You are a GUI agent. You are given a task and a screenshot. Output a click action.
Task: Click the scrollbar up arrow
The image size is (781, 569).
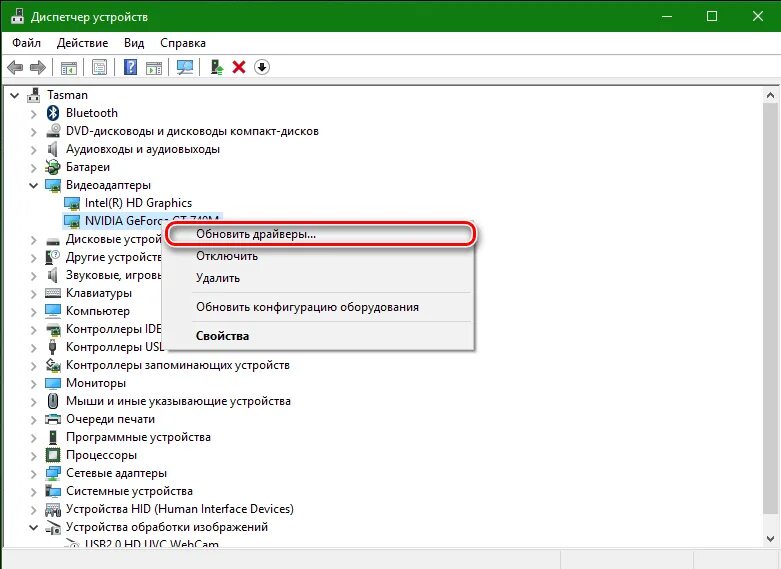tap(770, 95)
